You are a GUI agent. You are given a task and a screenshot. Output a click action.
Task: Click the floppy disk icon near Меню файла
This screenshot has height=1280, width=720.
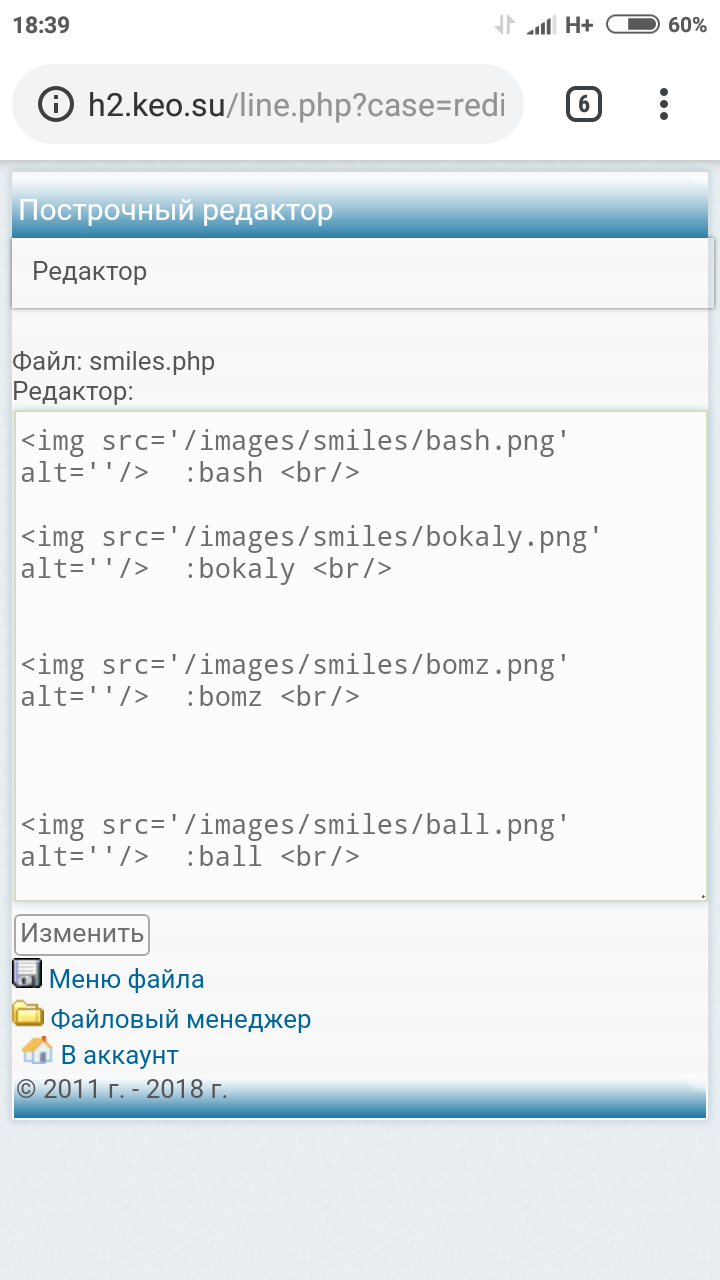[27, 974]
